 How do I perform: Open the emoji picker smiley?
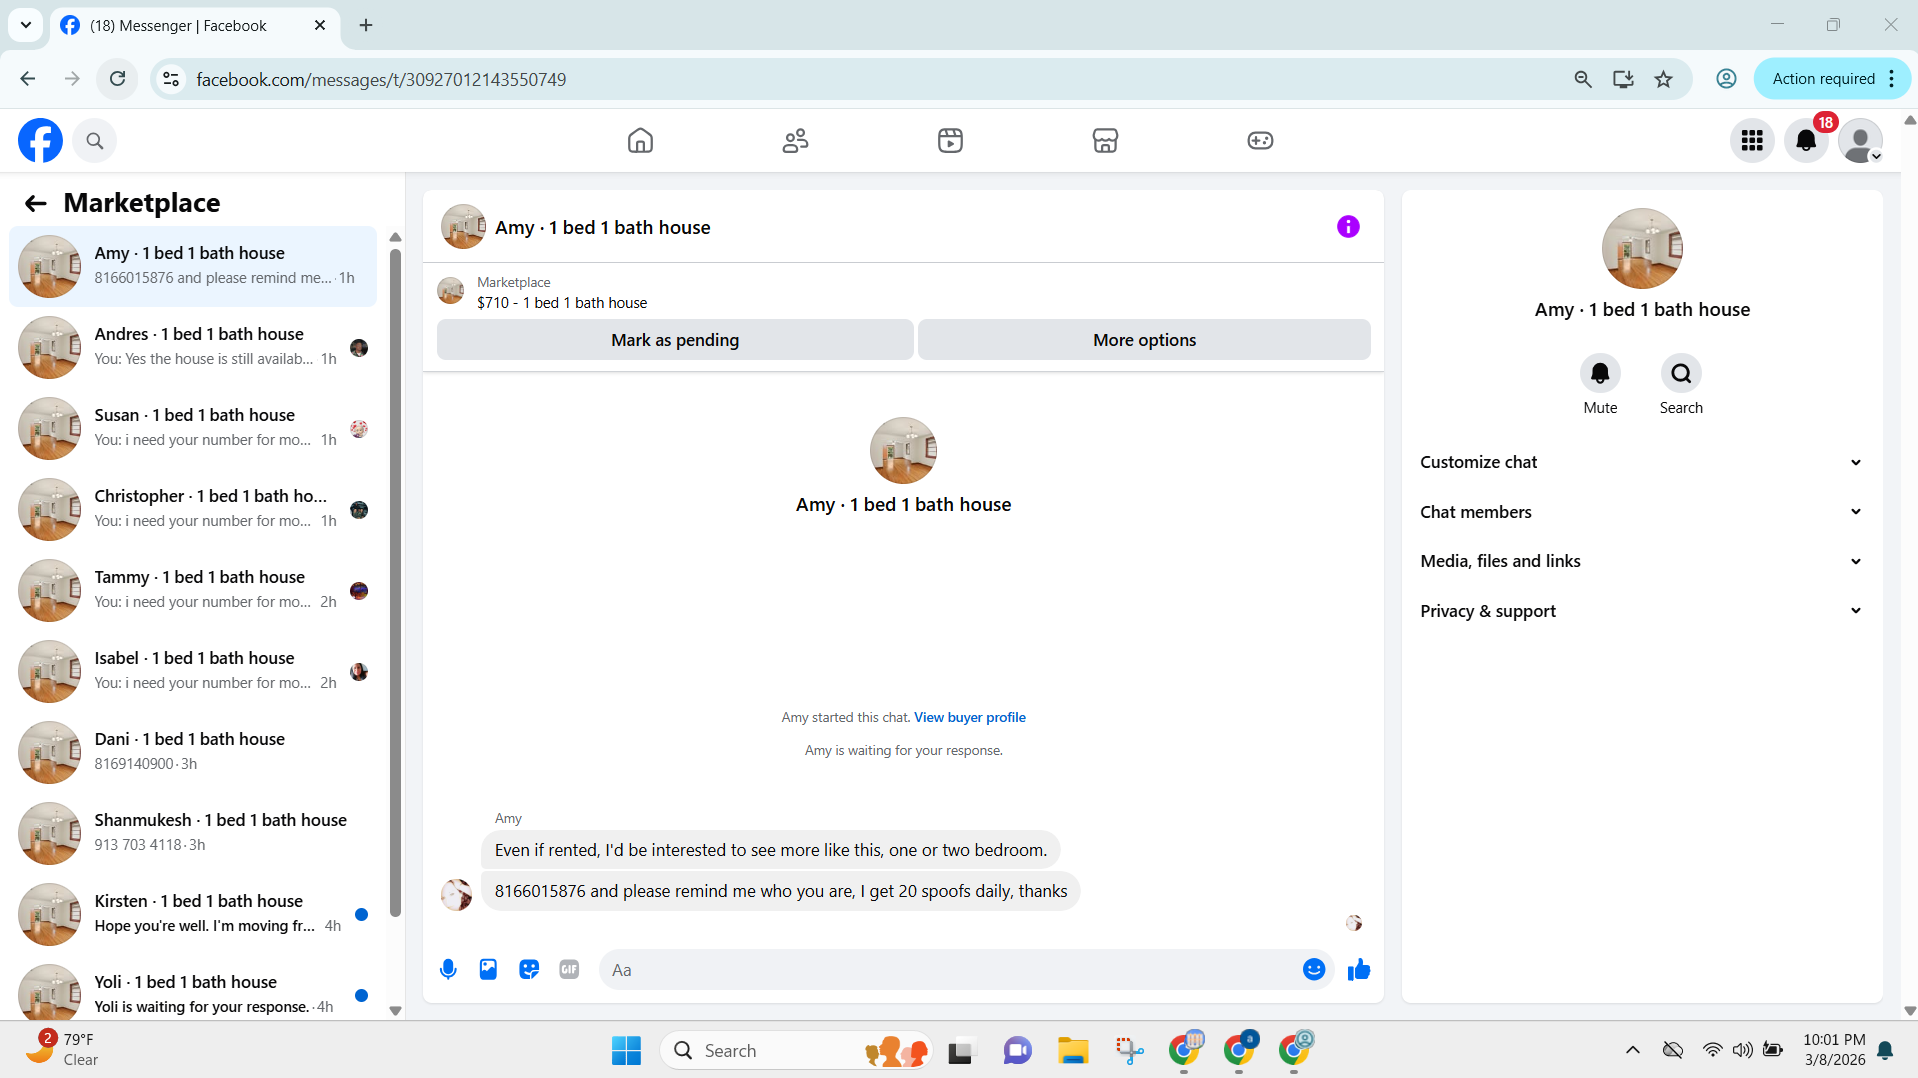pos(1314,969)
